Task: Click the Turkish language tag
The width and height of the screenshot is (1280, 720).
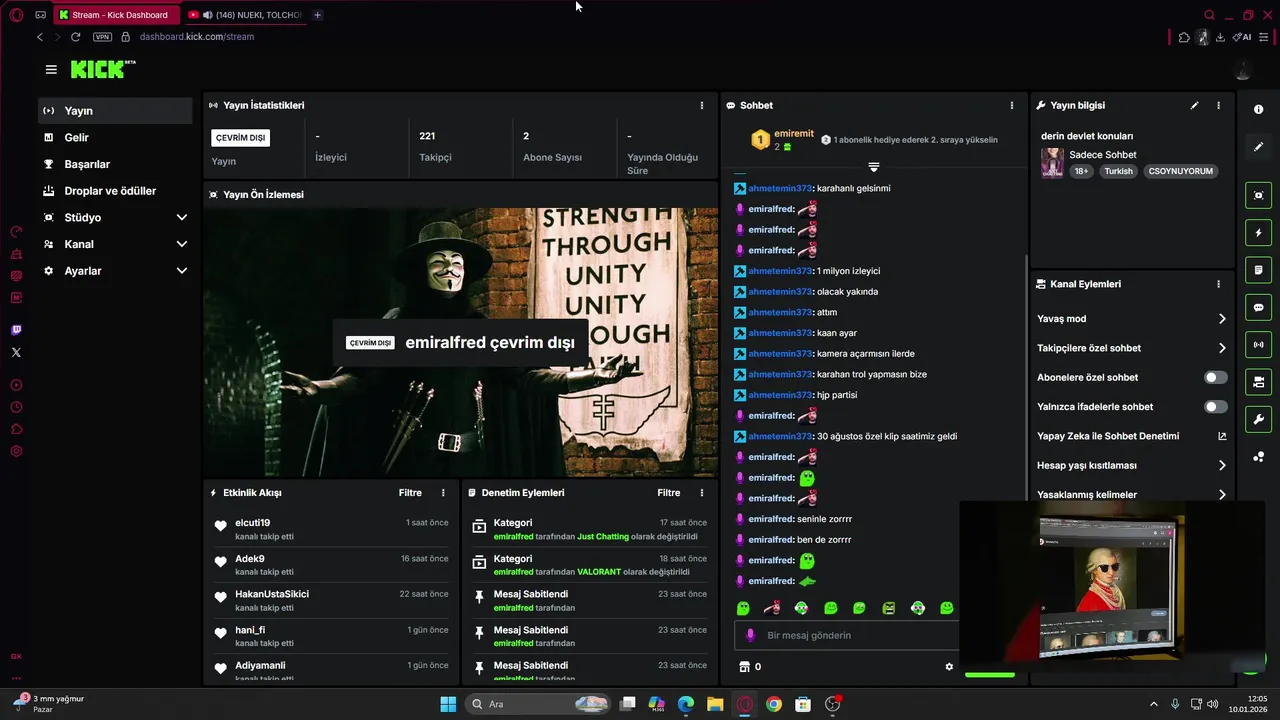Action: pyautogui.click(x=1119, y=171)
